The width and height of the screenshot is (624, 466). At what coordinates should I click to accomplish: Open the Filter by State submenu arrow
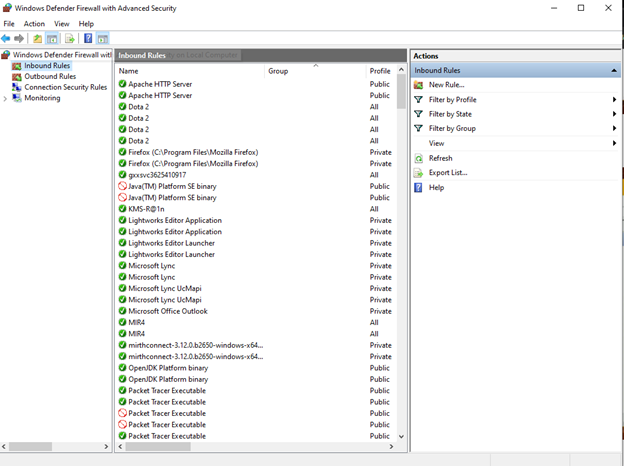[x=614, y=114]
